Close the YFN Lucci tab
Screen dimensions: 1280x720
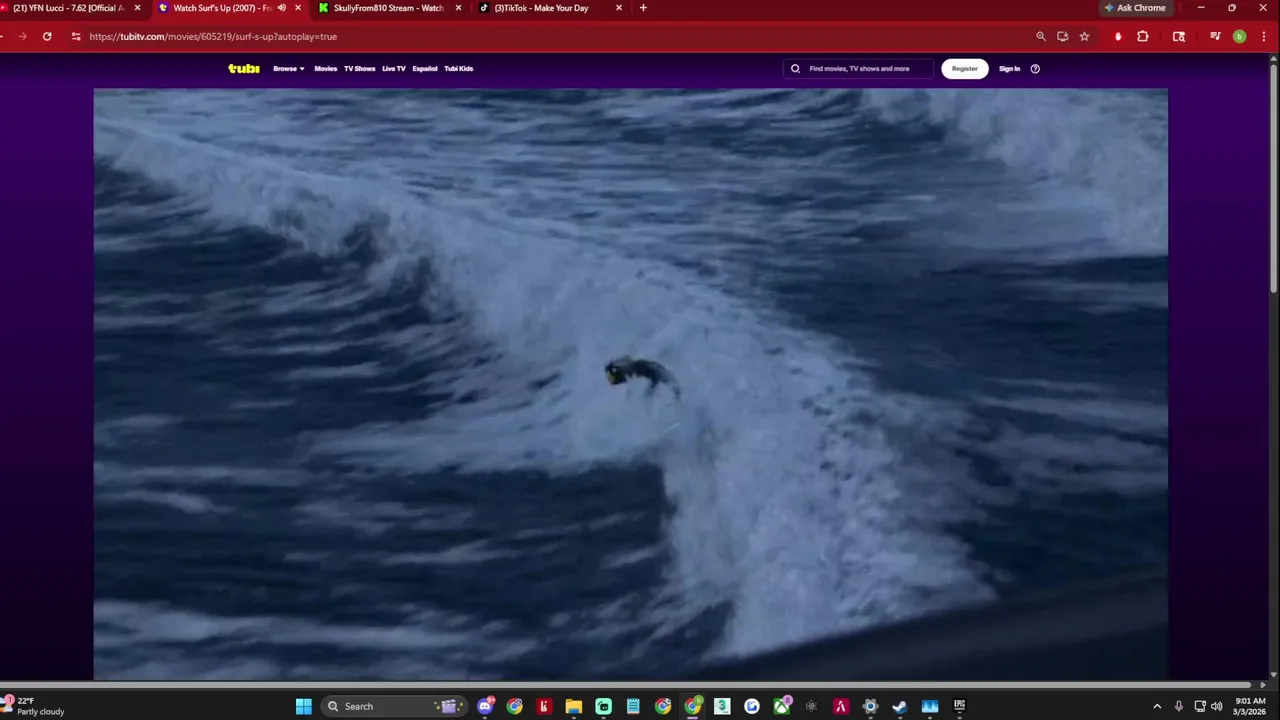point(138,8)
